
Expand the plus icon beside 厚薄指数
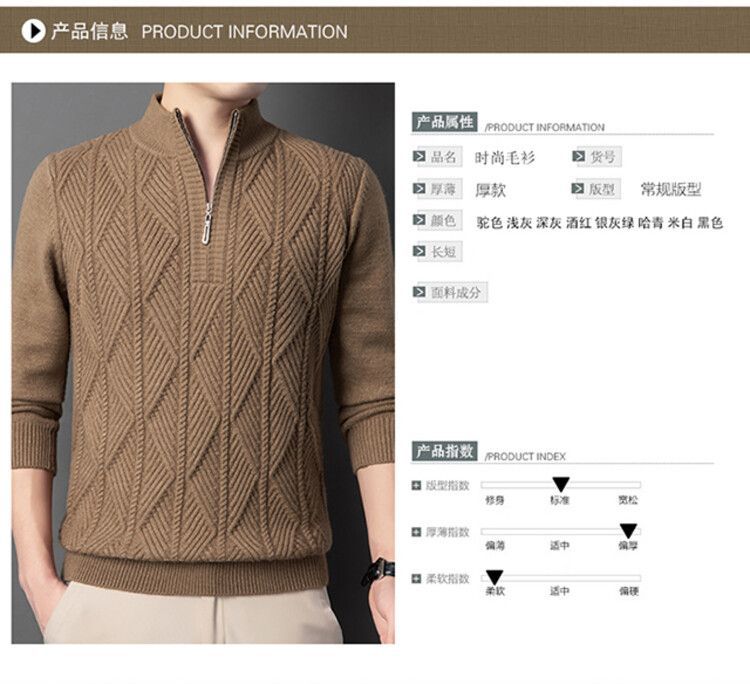click(417, 532)
